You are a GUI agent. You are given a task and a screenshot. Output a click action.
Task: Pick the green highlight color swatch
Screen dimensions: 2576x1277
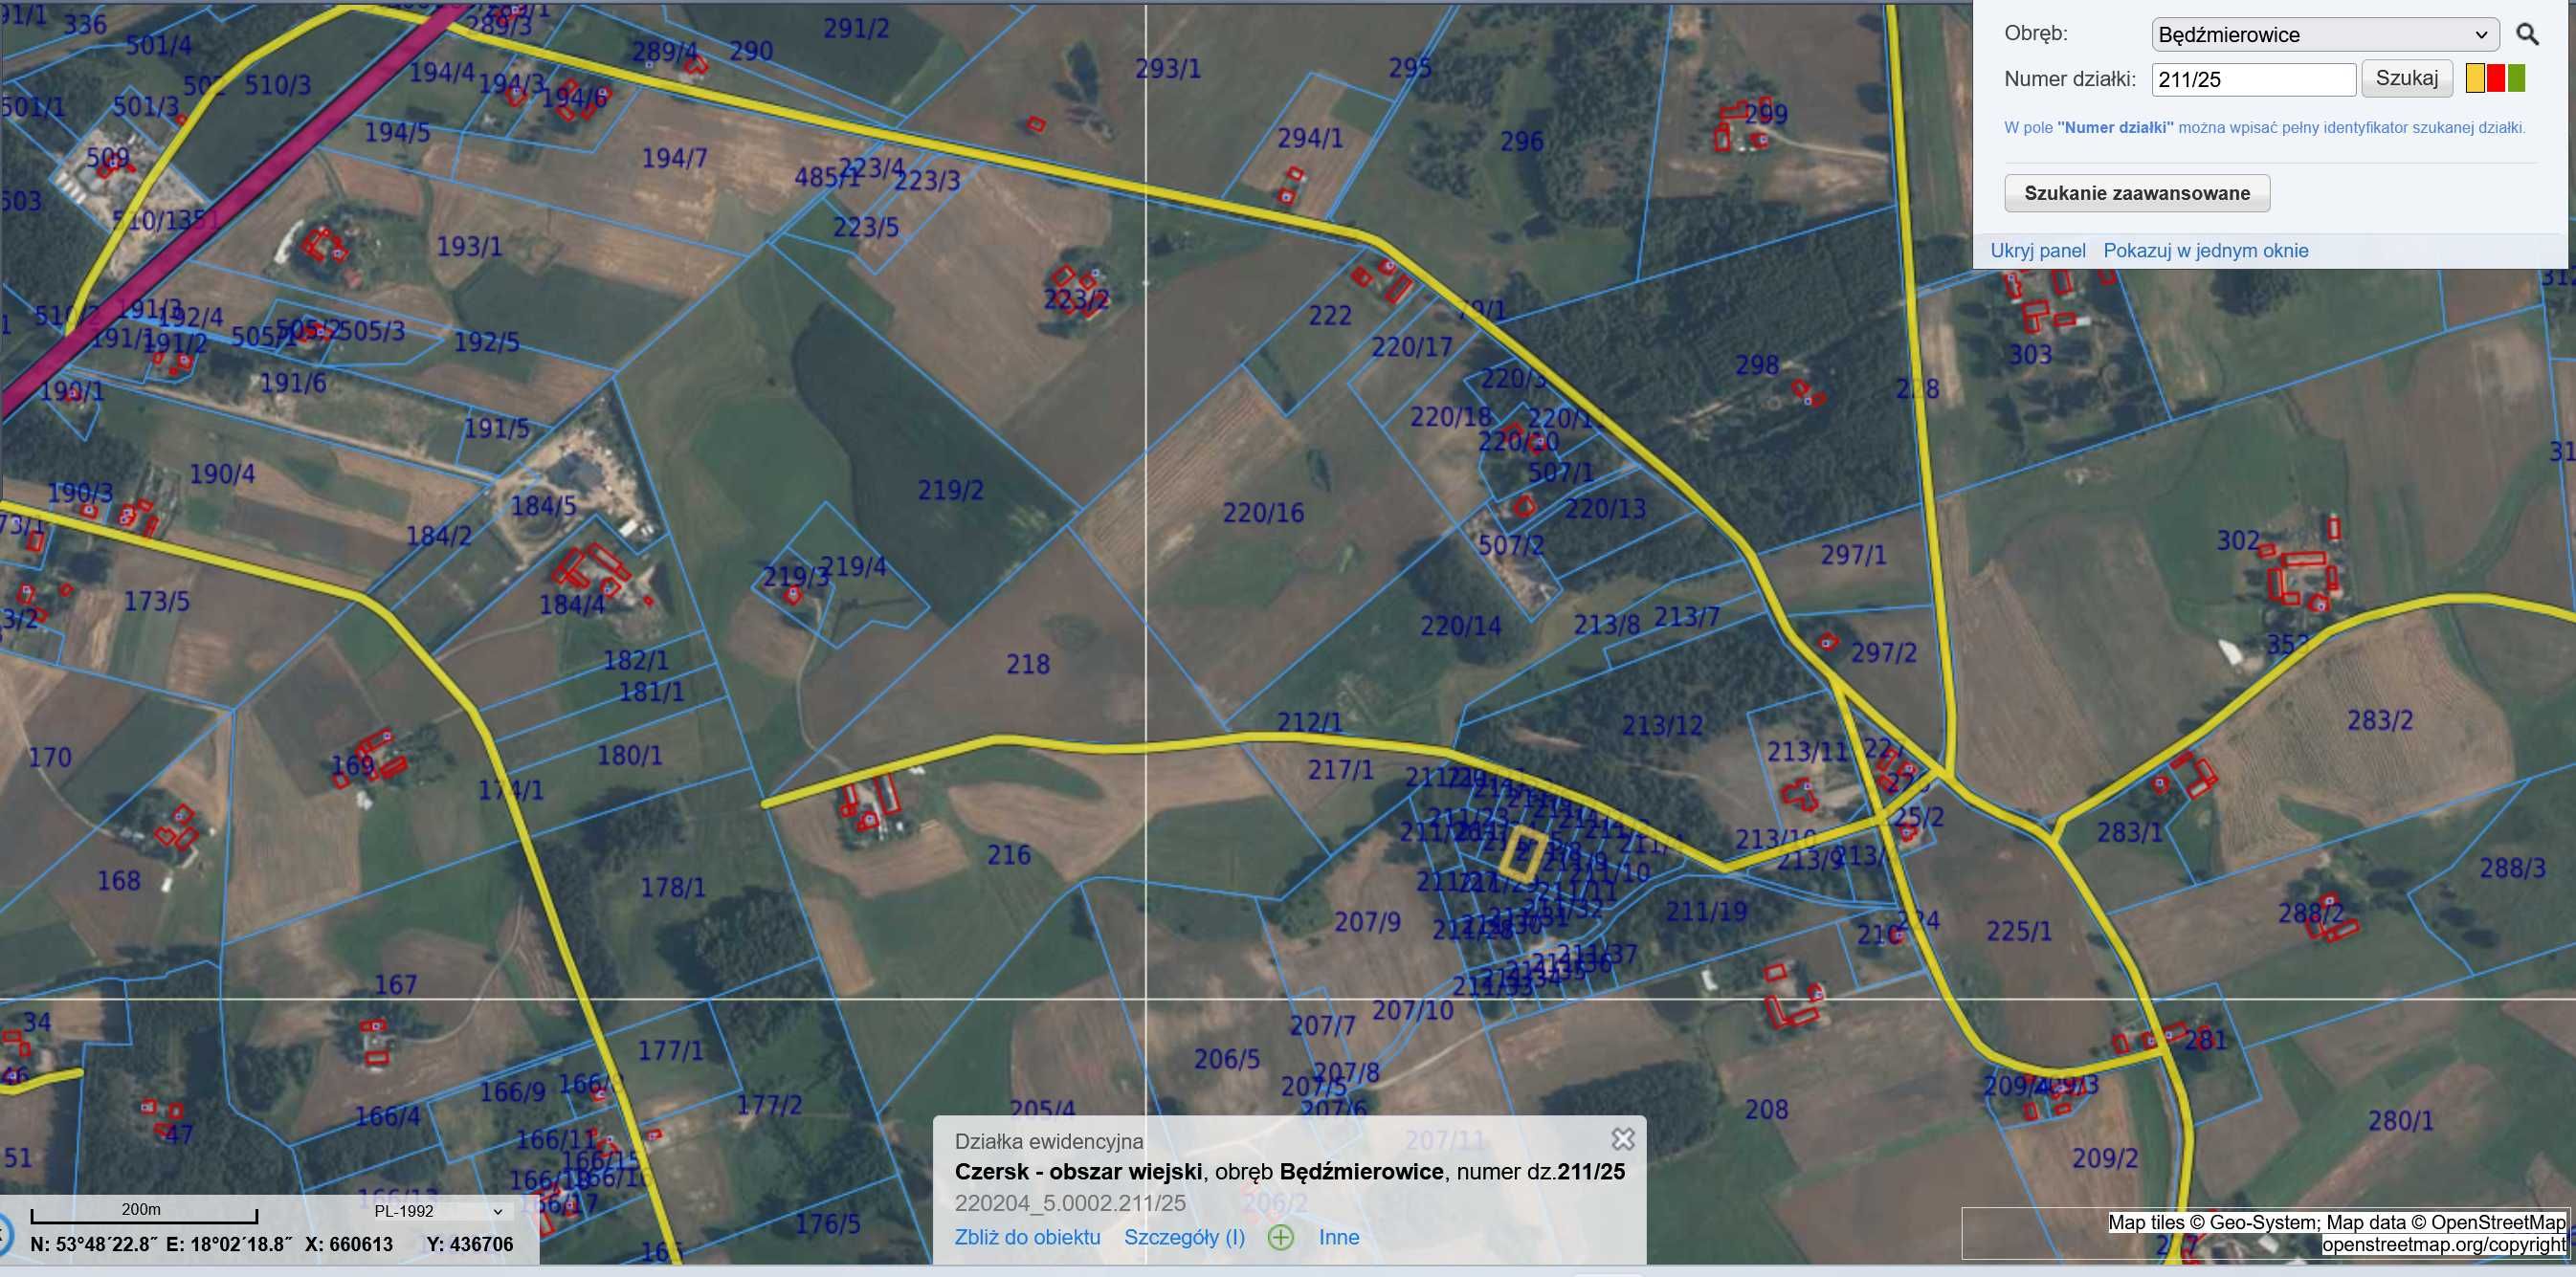(x=2516, y=78)
